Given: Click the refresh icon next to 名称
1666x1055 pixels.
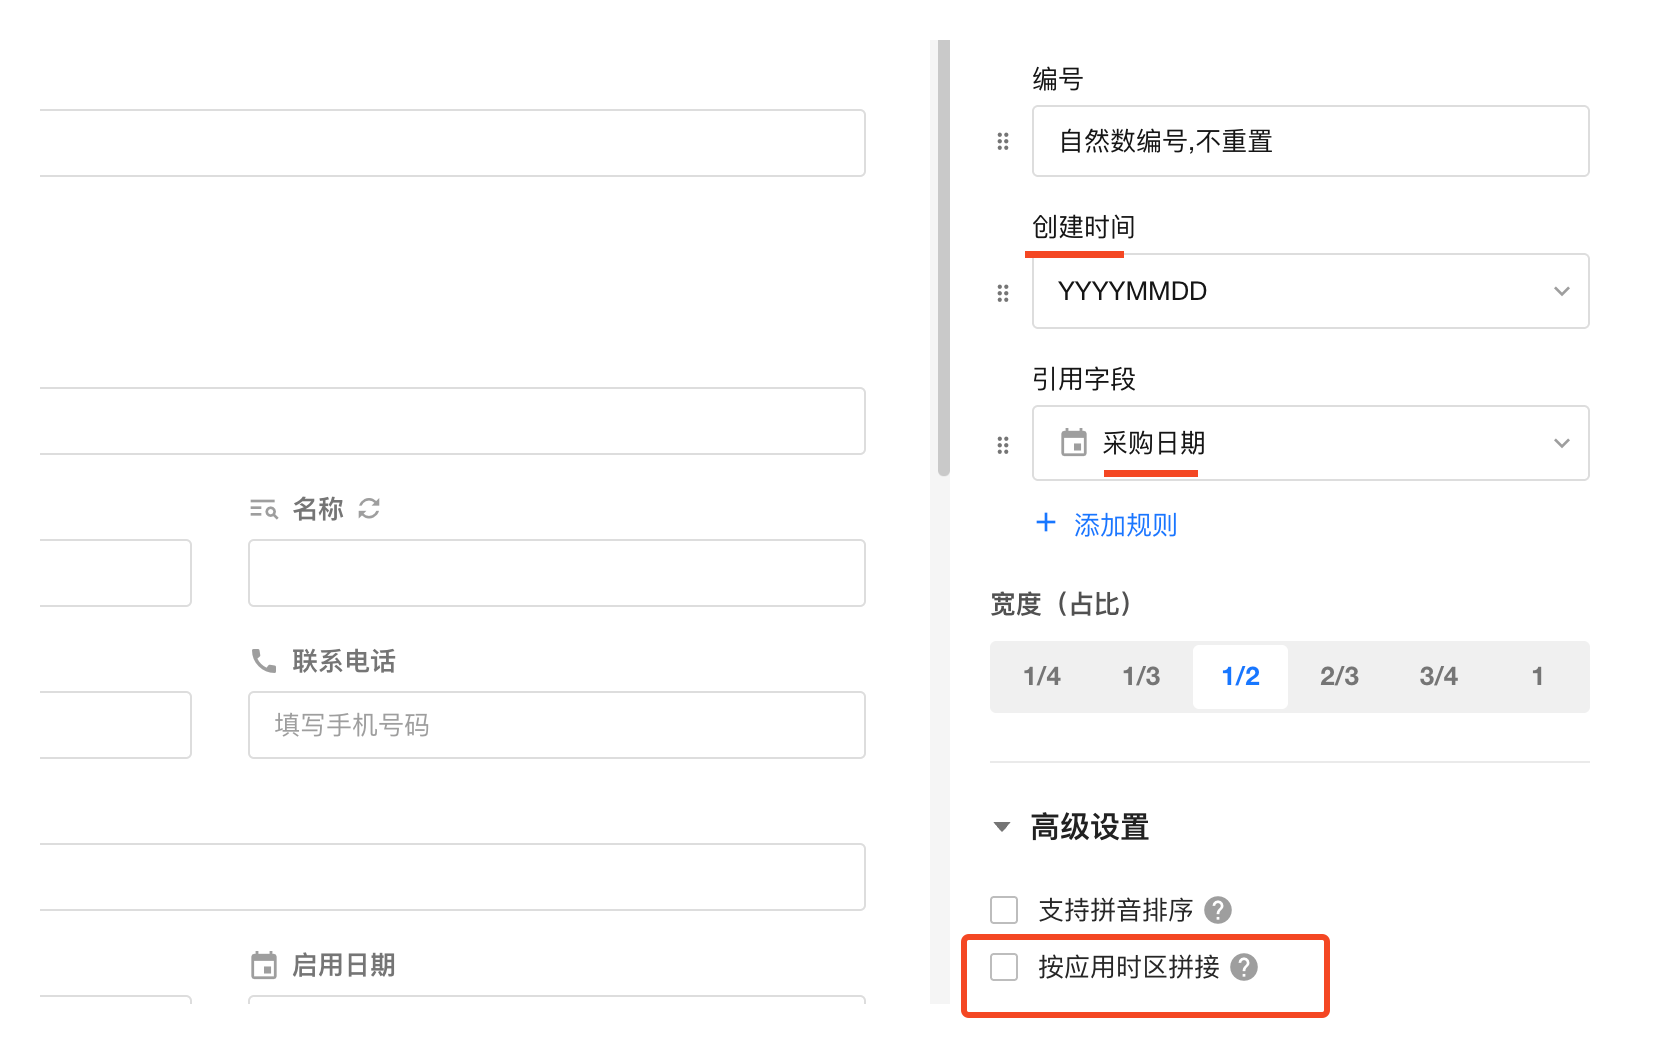Looking at the screenshot, I should (x=369, y=509).
